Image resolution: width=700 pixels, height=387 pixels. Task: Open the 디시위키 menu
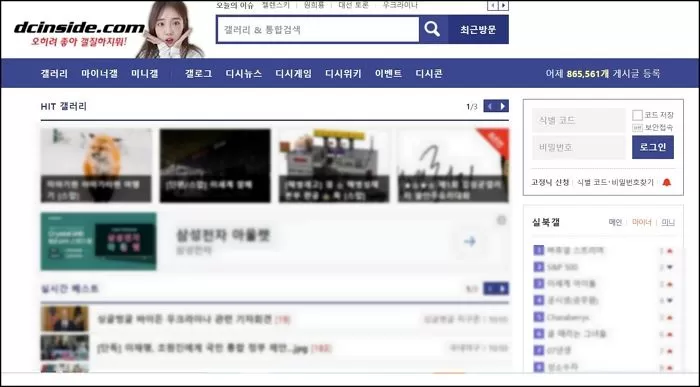343,74
